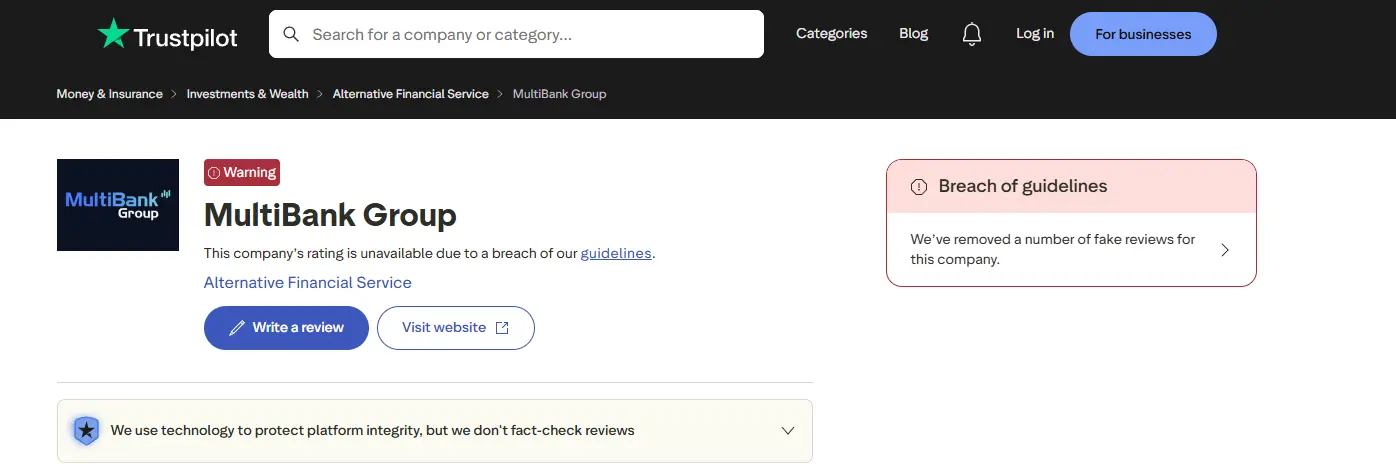Expand the Breach of guidelines header
This screenshot has height=476, width=1396.
[x=1071, y=187]
